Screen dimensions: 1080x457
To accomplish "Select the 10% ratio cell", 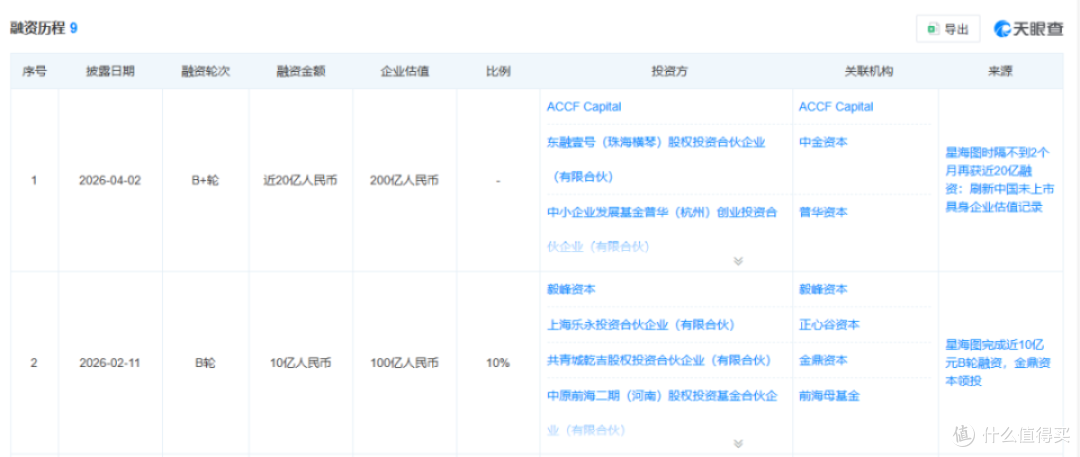I will pos(498,363).
